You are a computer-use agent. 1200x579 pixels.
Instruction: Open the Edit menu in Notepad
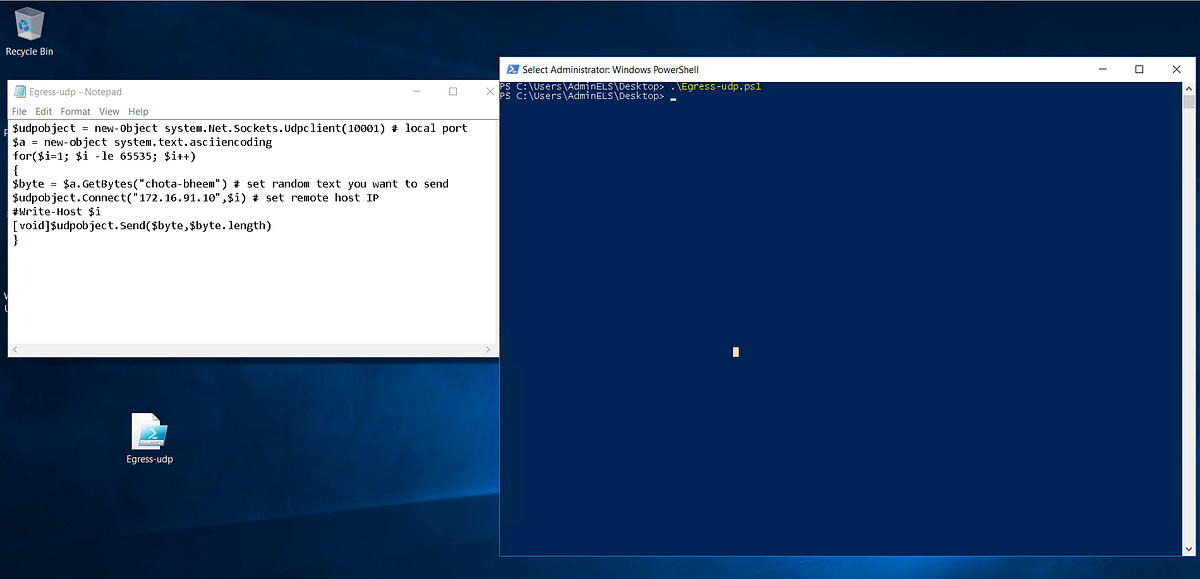click(43, 111)
